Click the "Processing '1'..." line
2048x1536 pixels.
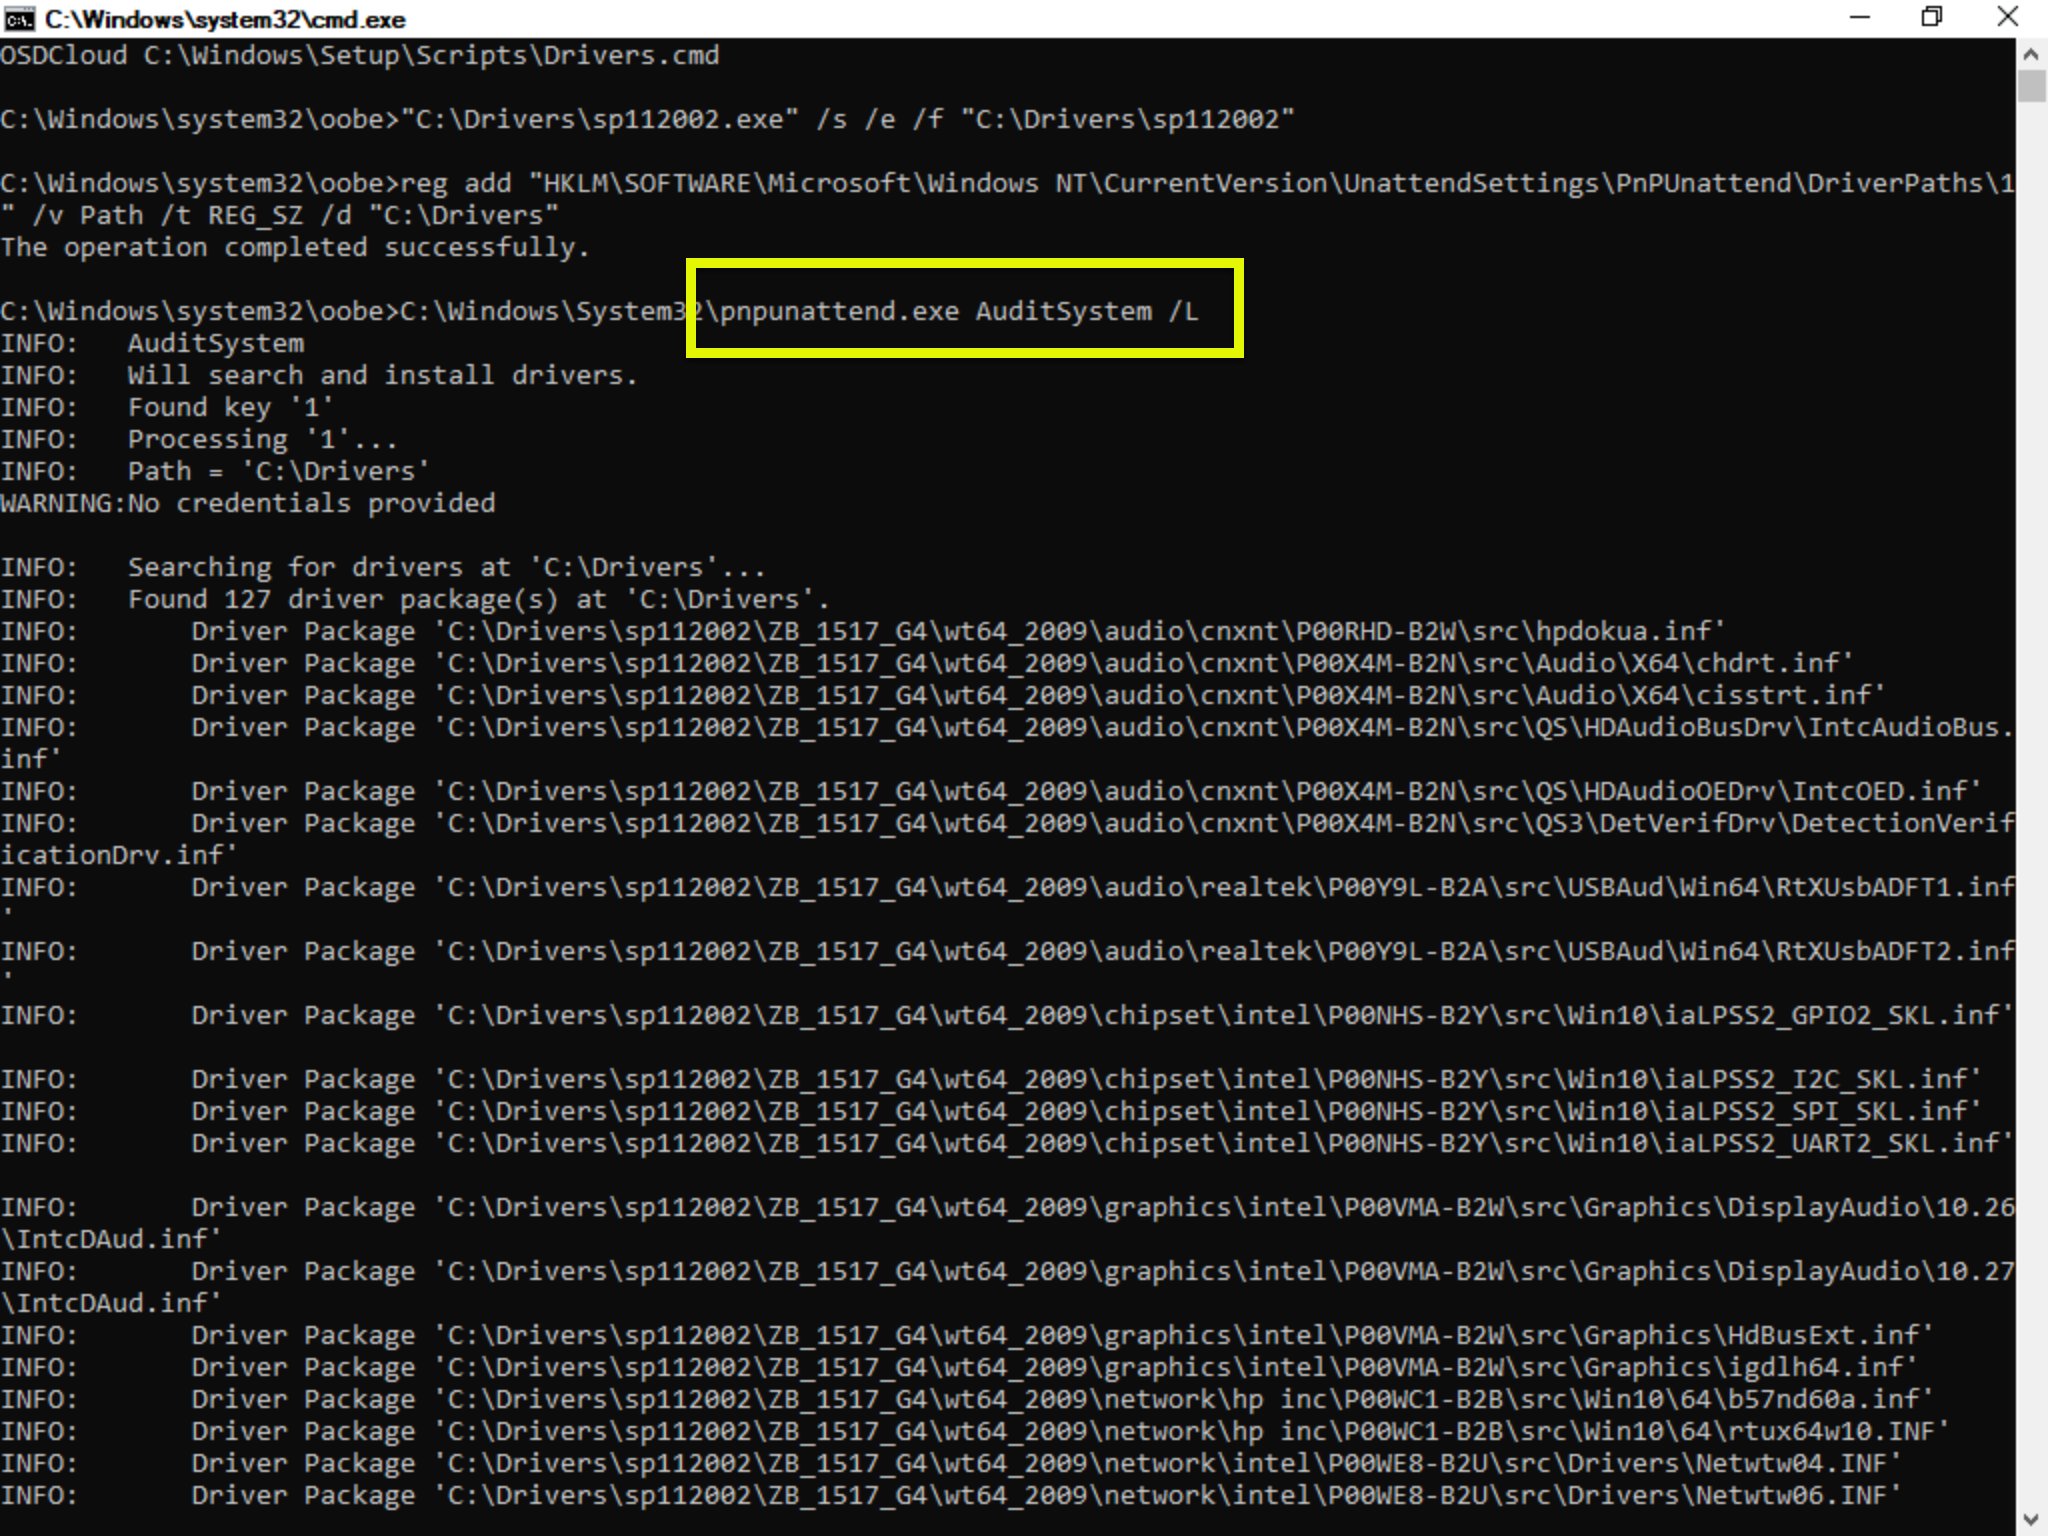[x=199, y=439]
